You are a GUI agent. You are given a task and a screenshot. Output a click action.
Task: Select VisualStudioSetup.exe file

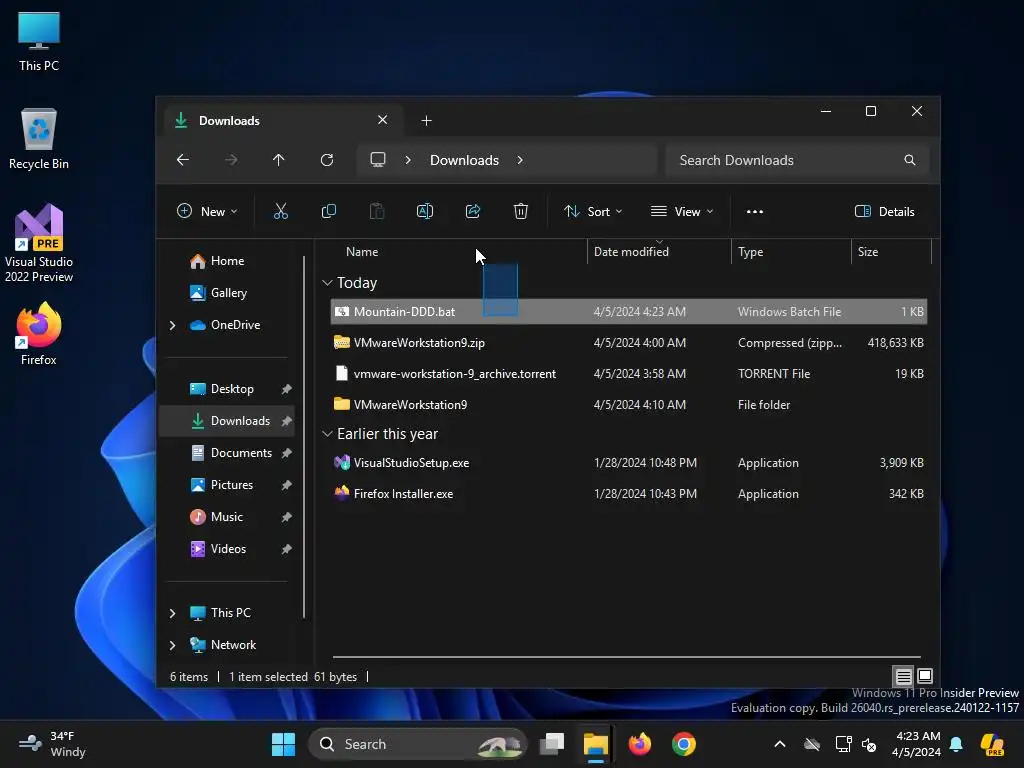pos(629,463)
